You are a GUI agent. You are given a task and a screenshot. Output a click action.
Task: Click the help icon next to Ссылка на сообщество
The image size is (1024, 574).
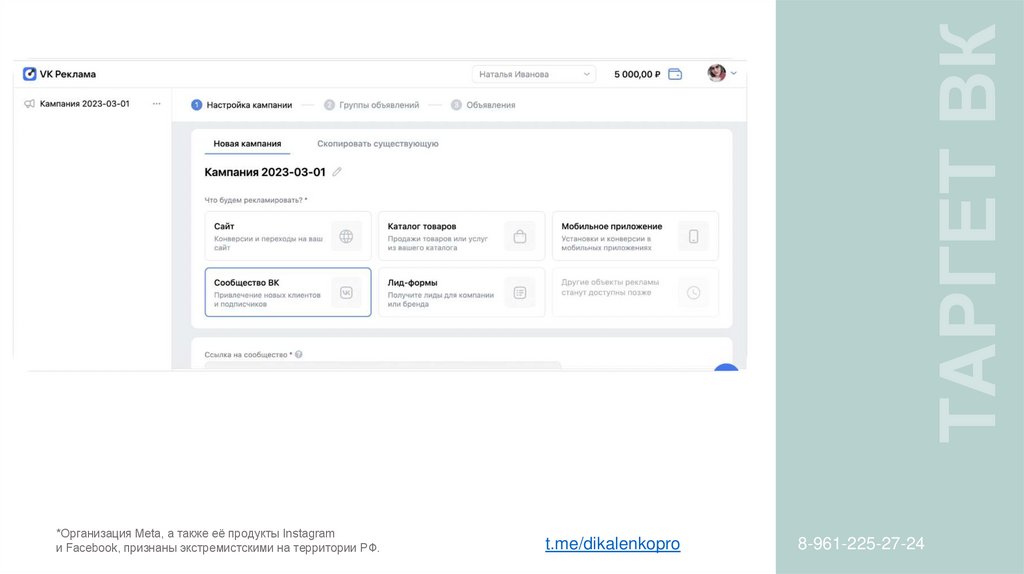click(x=298, y=355)
